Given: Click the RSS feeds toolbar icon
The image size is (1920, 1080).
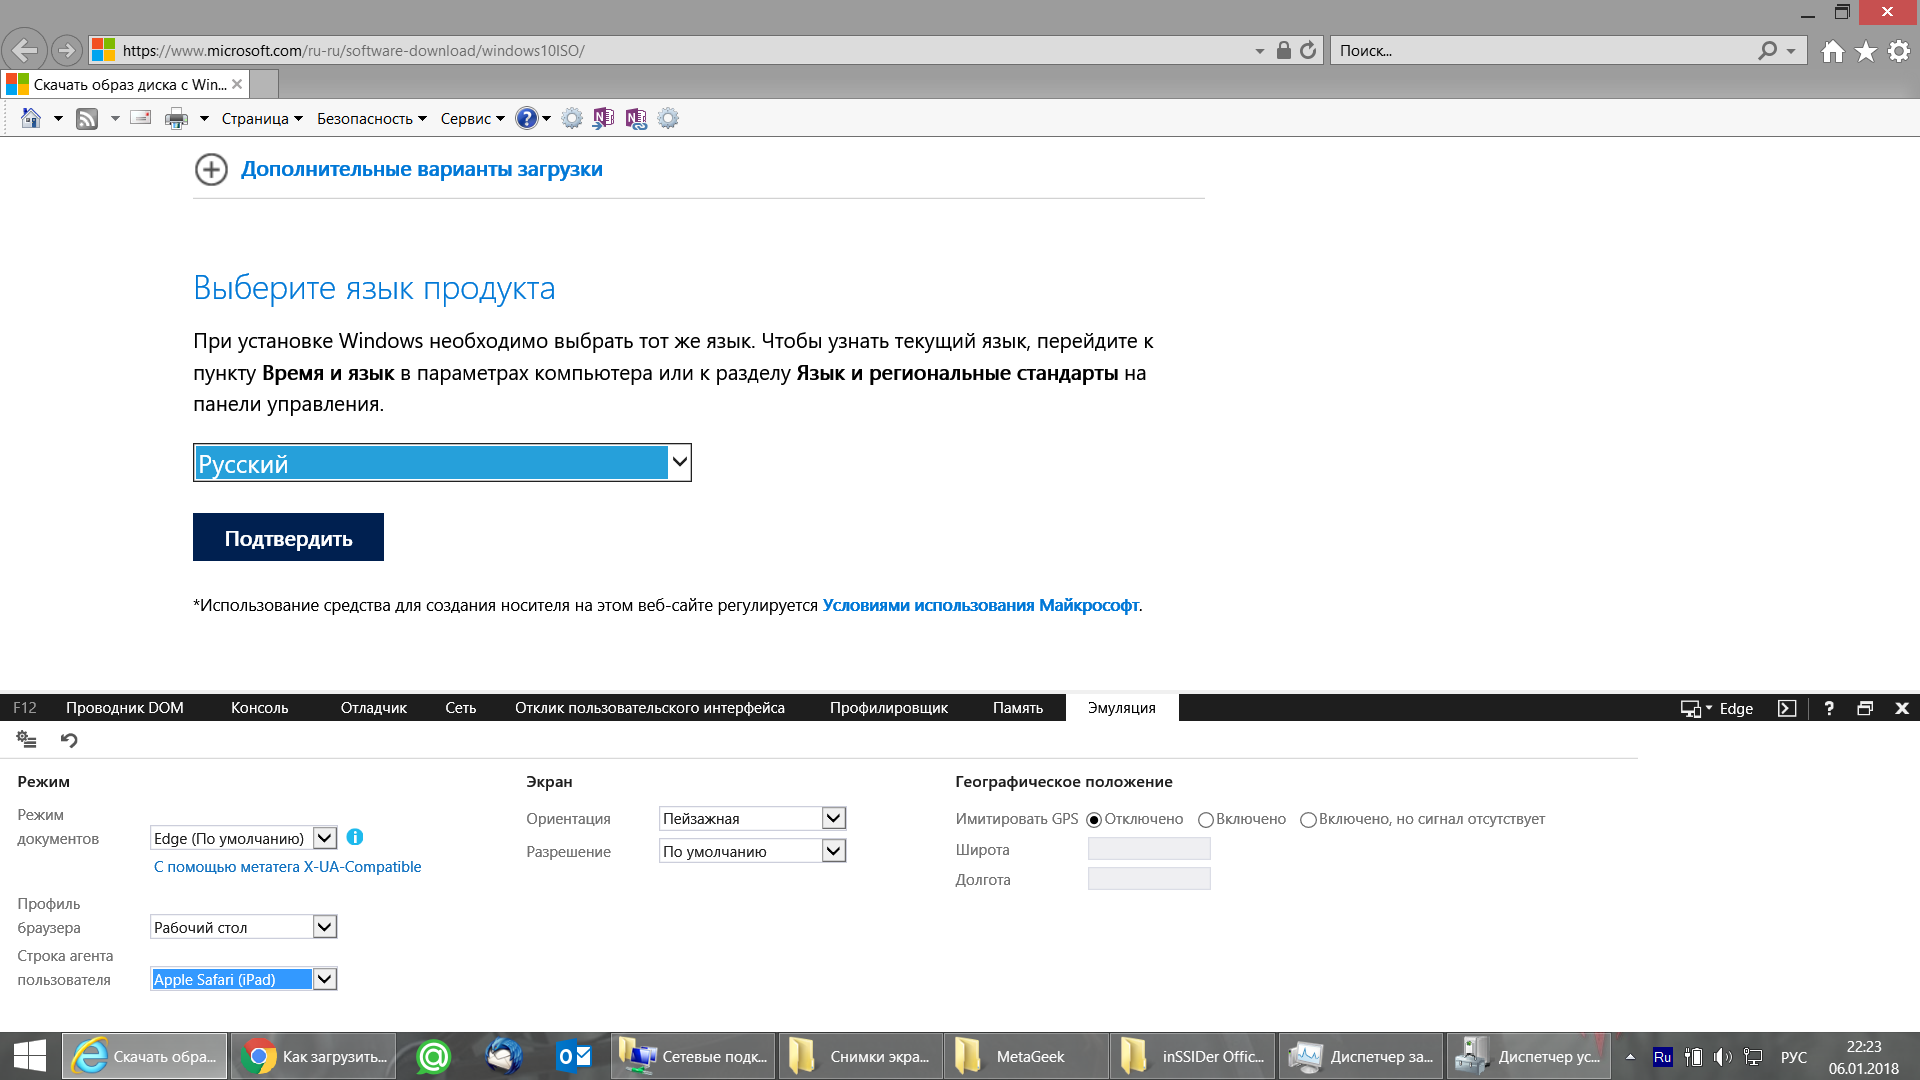Looking at the screenshot, I should [x=87, y=119].
